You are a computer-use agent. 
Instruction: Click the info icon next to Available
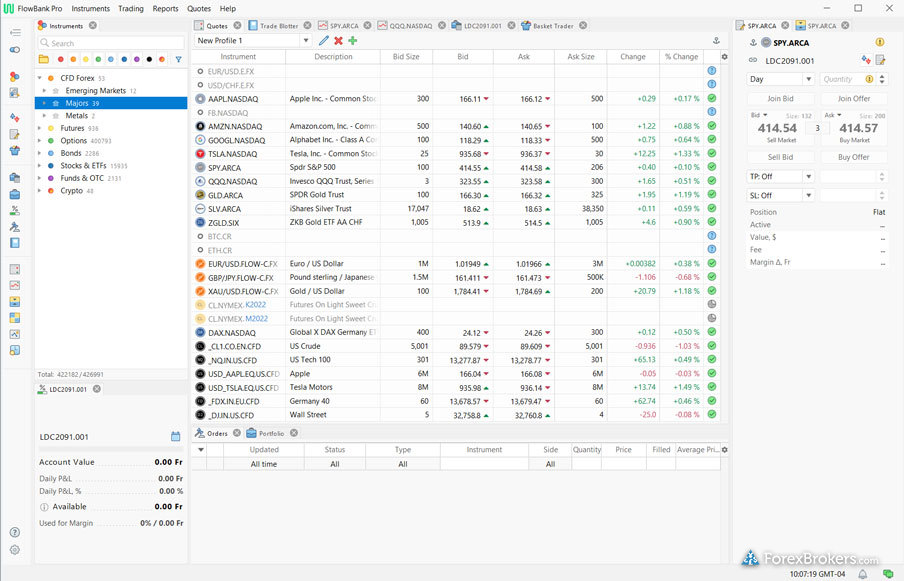tap(44, 507)
